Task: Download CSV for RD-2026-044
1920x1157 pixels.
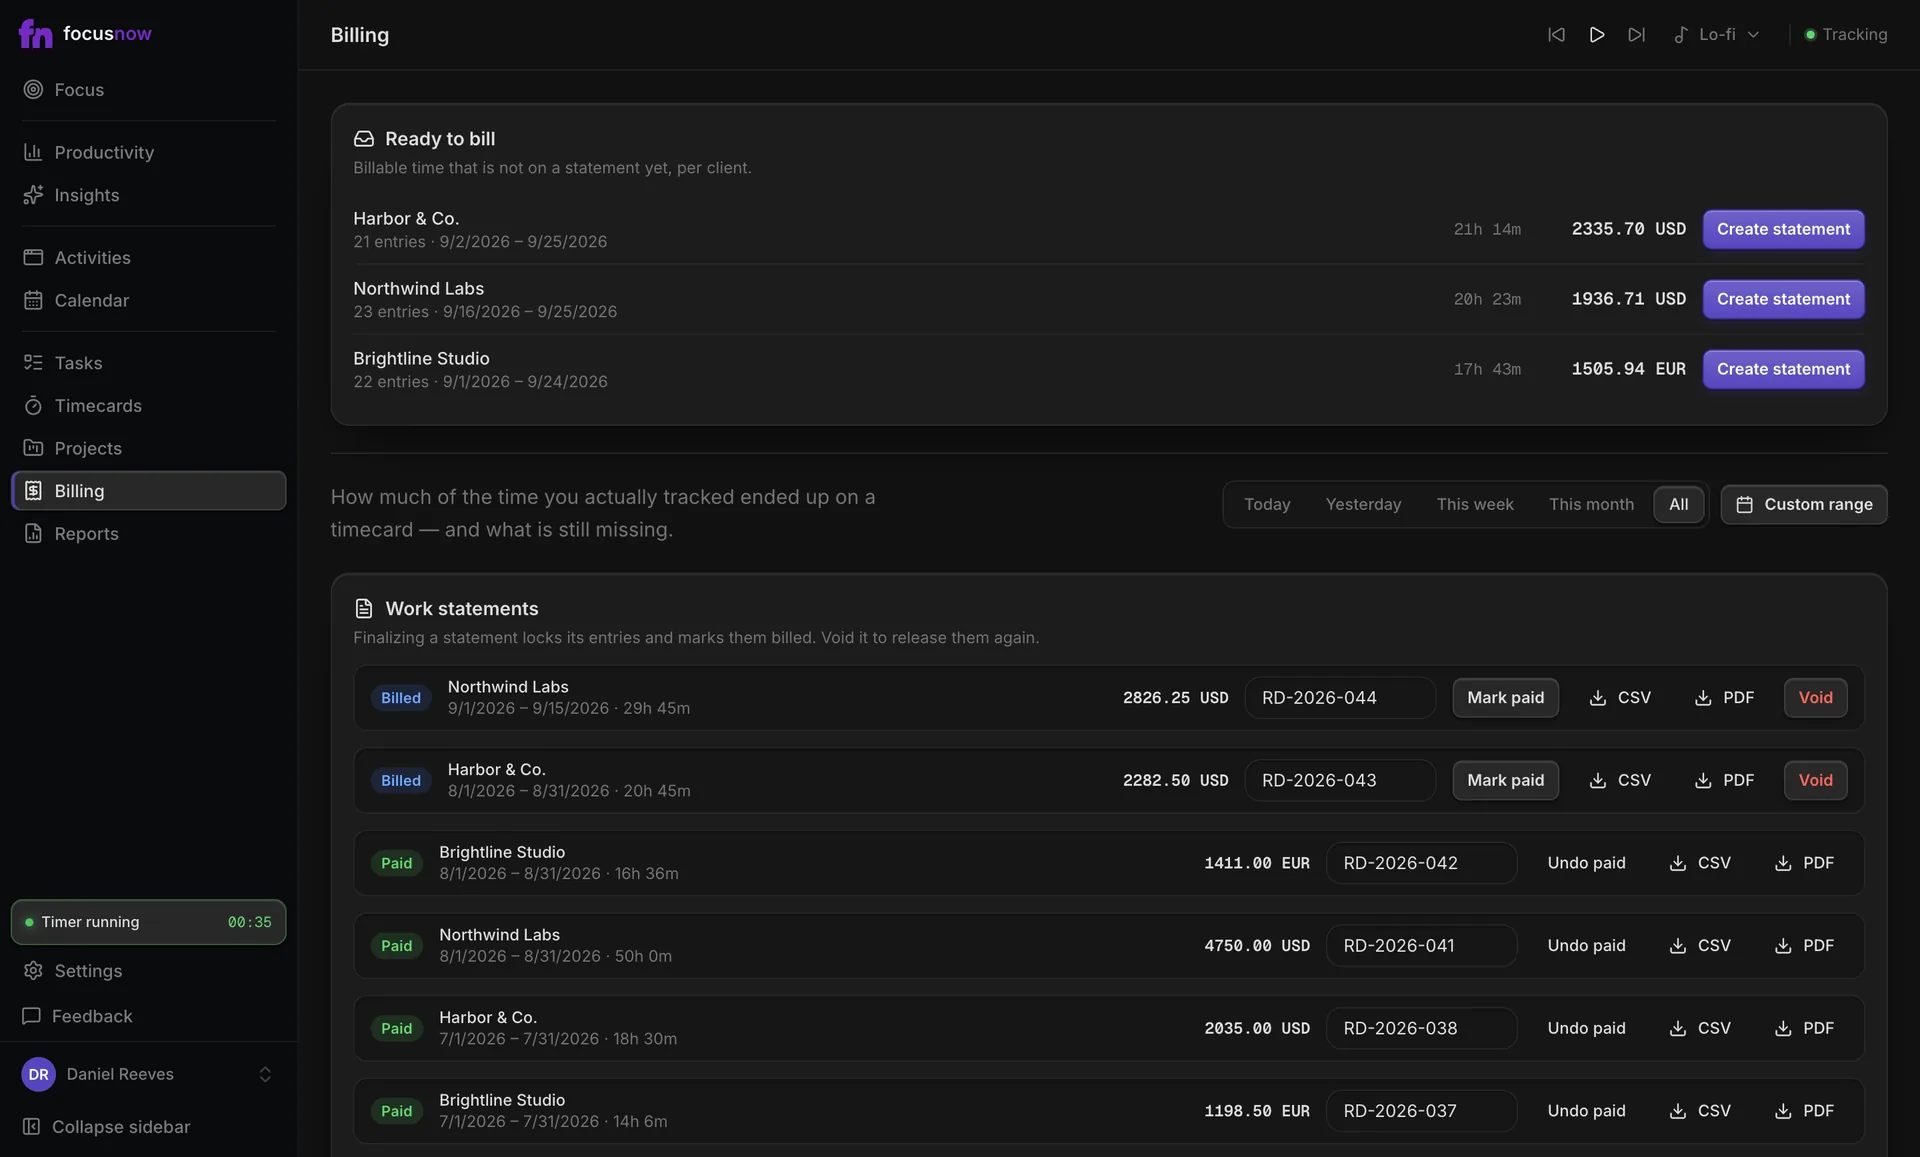Action: [x=1620, y=697]
